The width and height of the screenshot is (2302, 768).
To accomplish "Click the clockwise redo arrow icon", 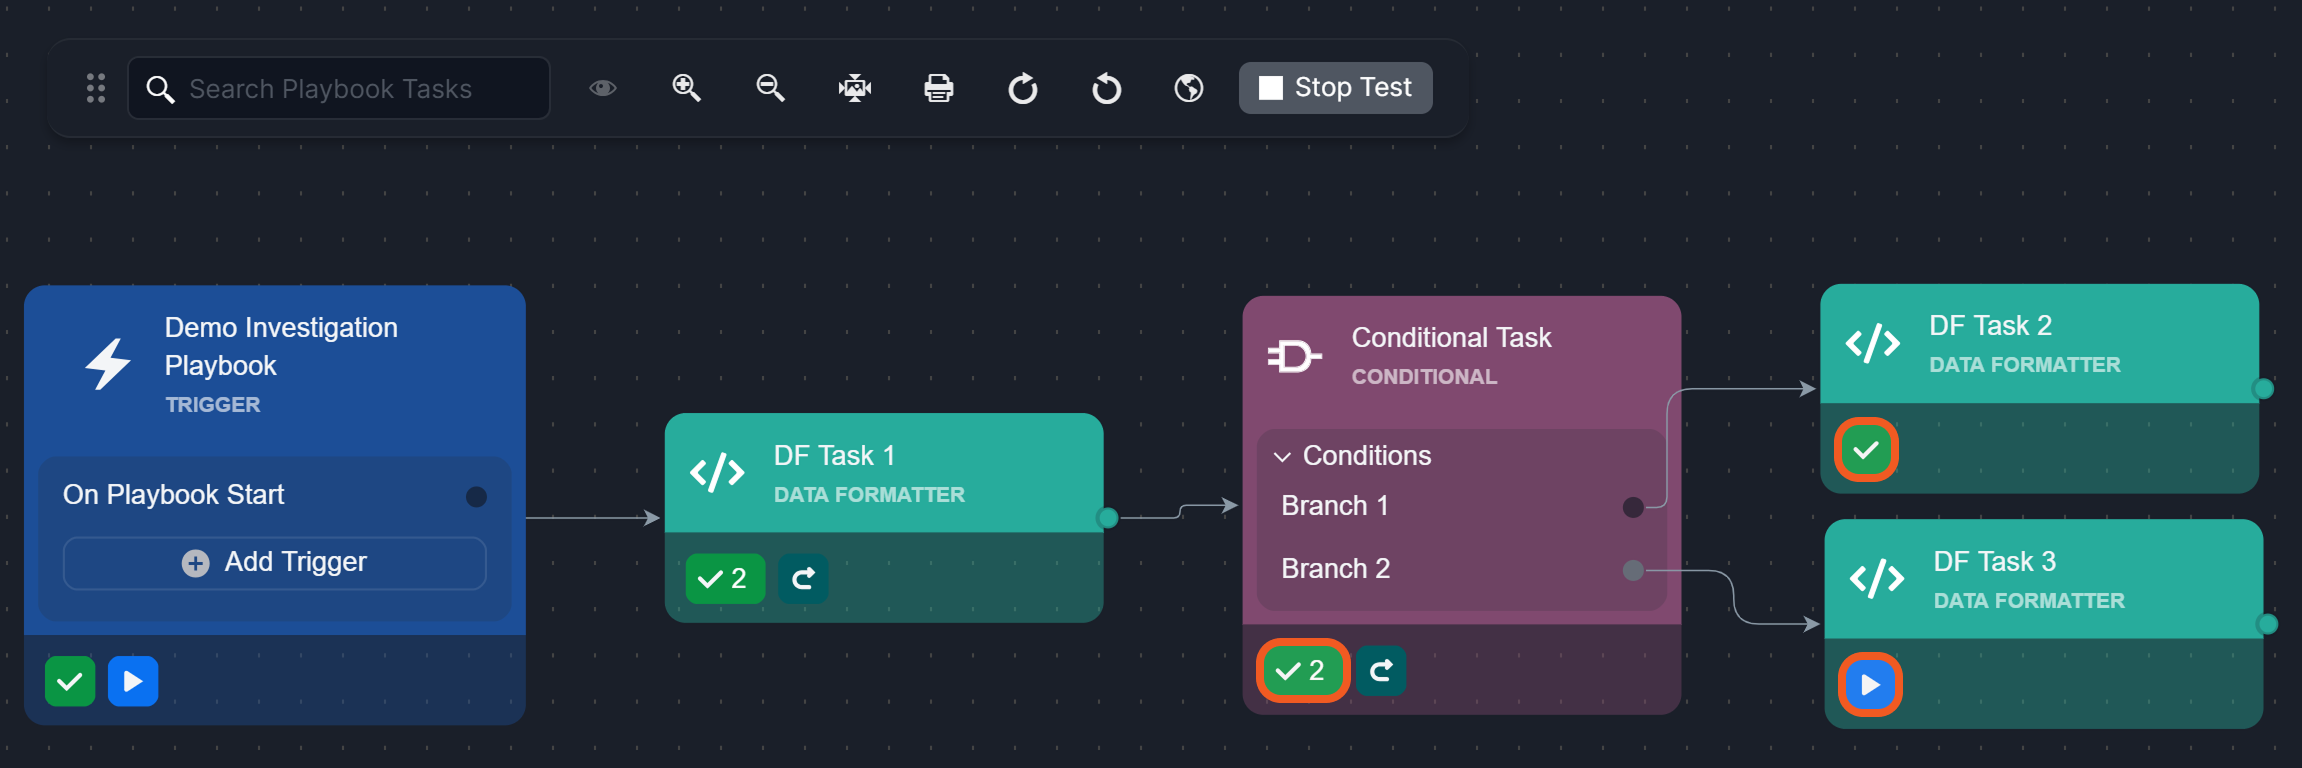I will [1022, 88].
